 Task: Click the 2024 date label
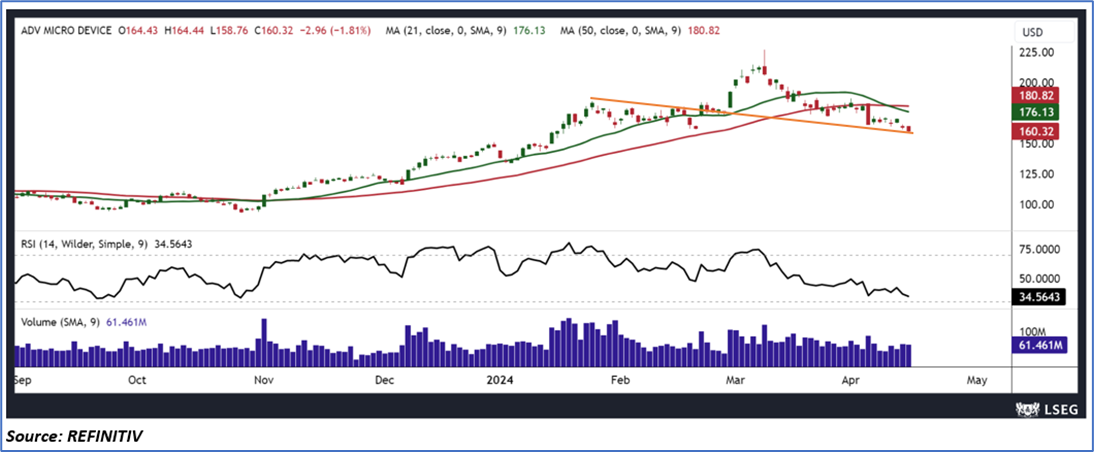[x=500, y=380]
